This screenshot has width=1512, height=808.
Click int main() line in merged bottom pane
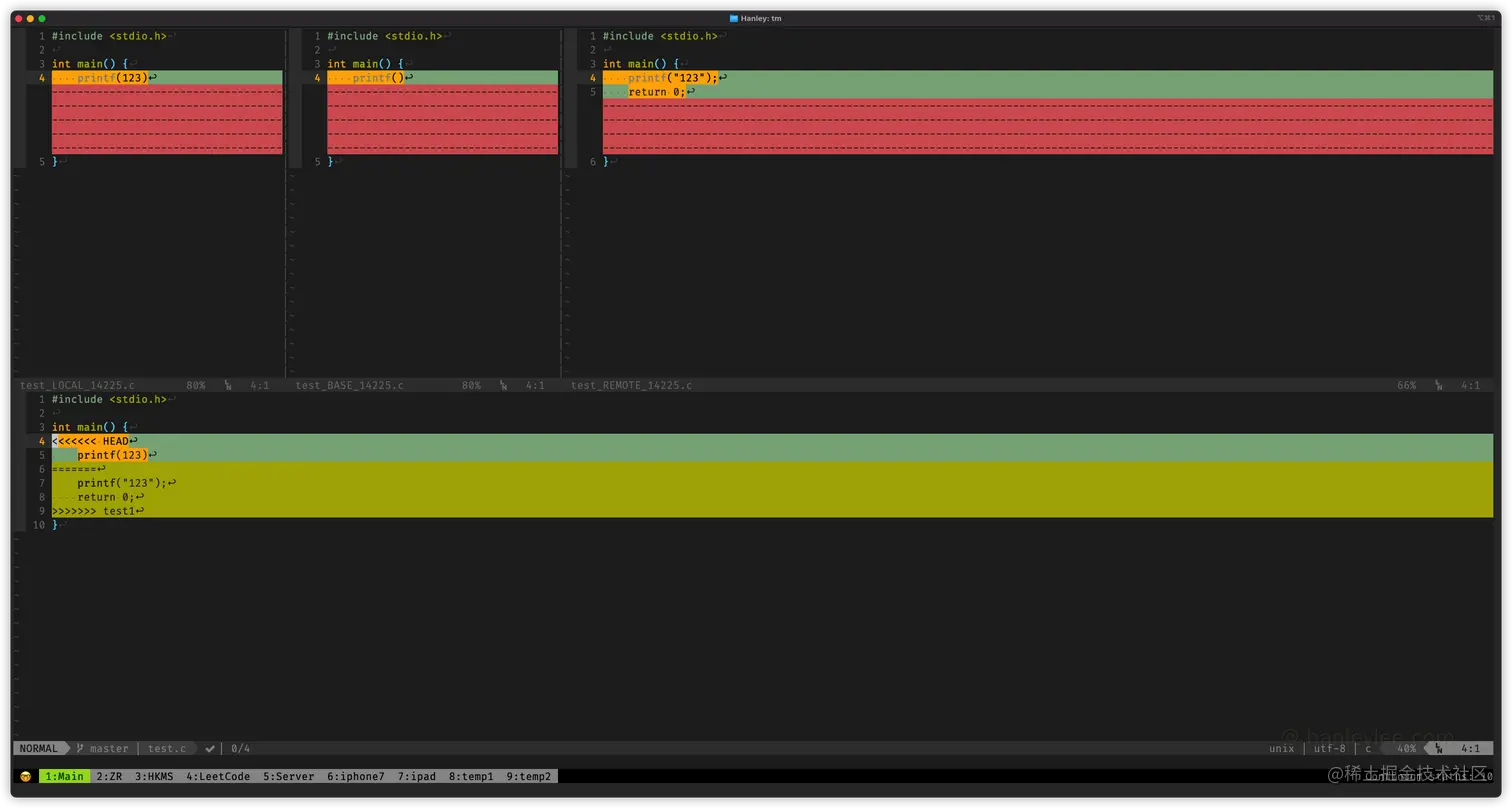point(90,427)
